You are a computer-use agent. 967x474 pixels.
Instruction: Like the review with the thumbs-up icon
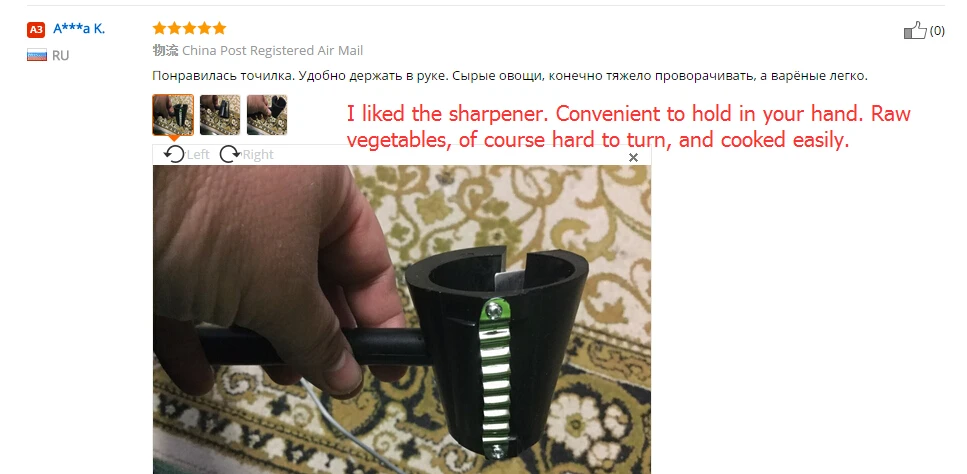click(915, 30)
